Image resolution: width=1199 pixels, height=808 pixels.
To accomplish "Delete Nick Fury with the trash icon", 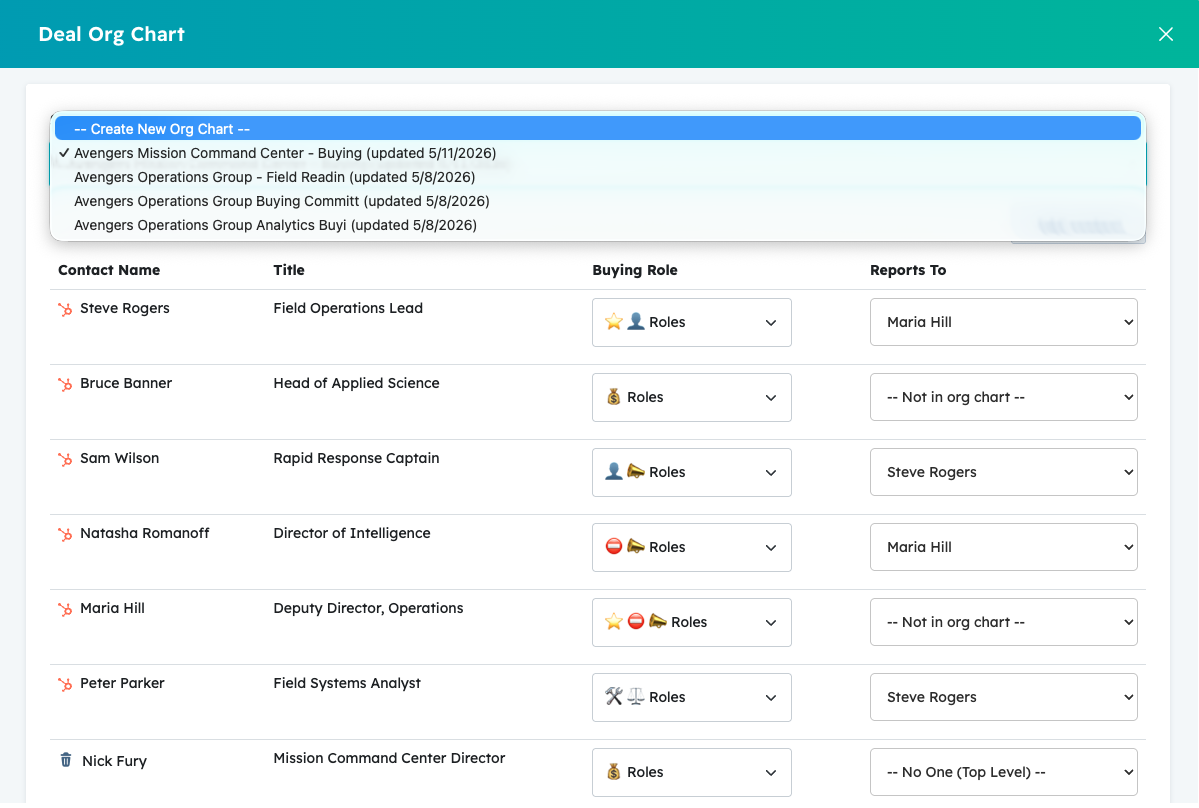I will coord(66,760).
